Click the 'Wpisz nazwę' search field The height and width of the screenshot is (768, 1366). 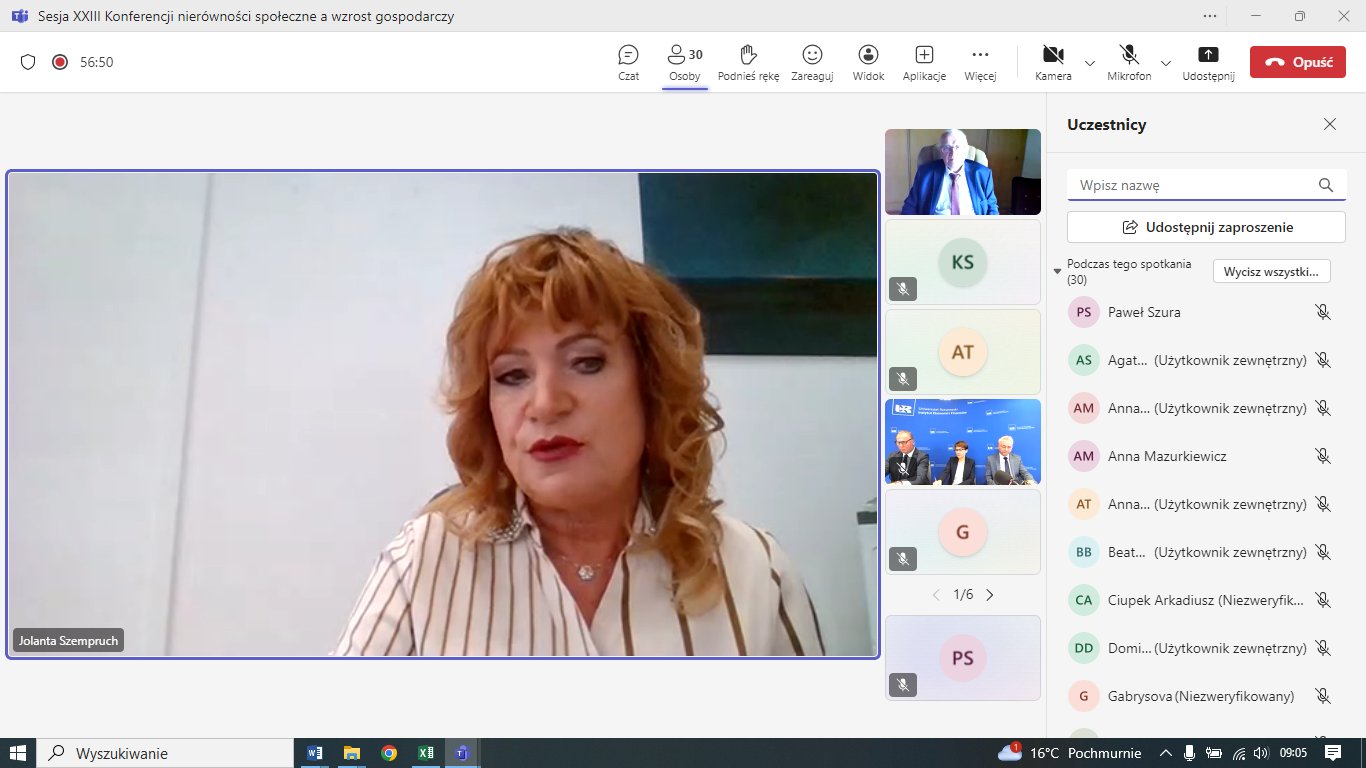[1195, 185]
